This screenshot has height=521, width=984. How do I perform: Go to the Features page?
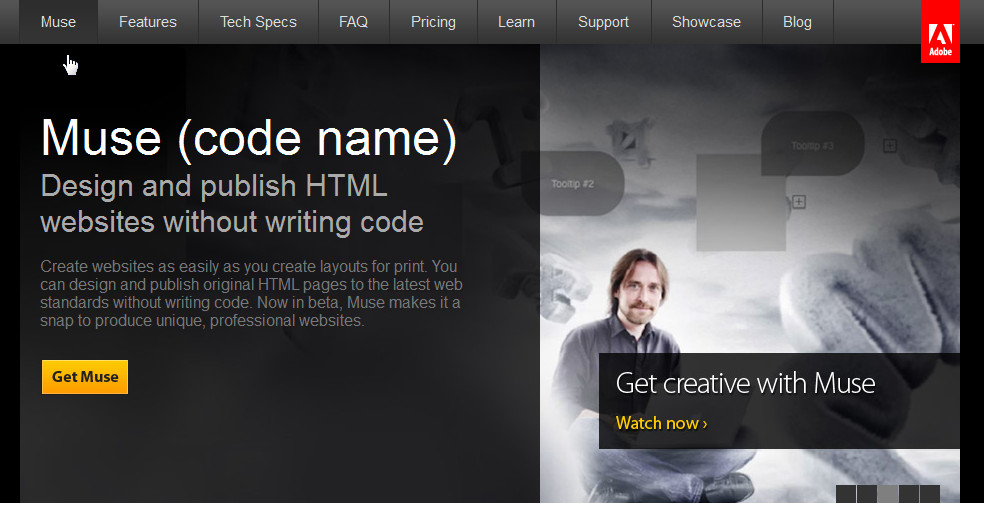(x=148, y=22)
